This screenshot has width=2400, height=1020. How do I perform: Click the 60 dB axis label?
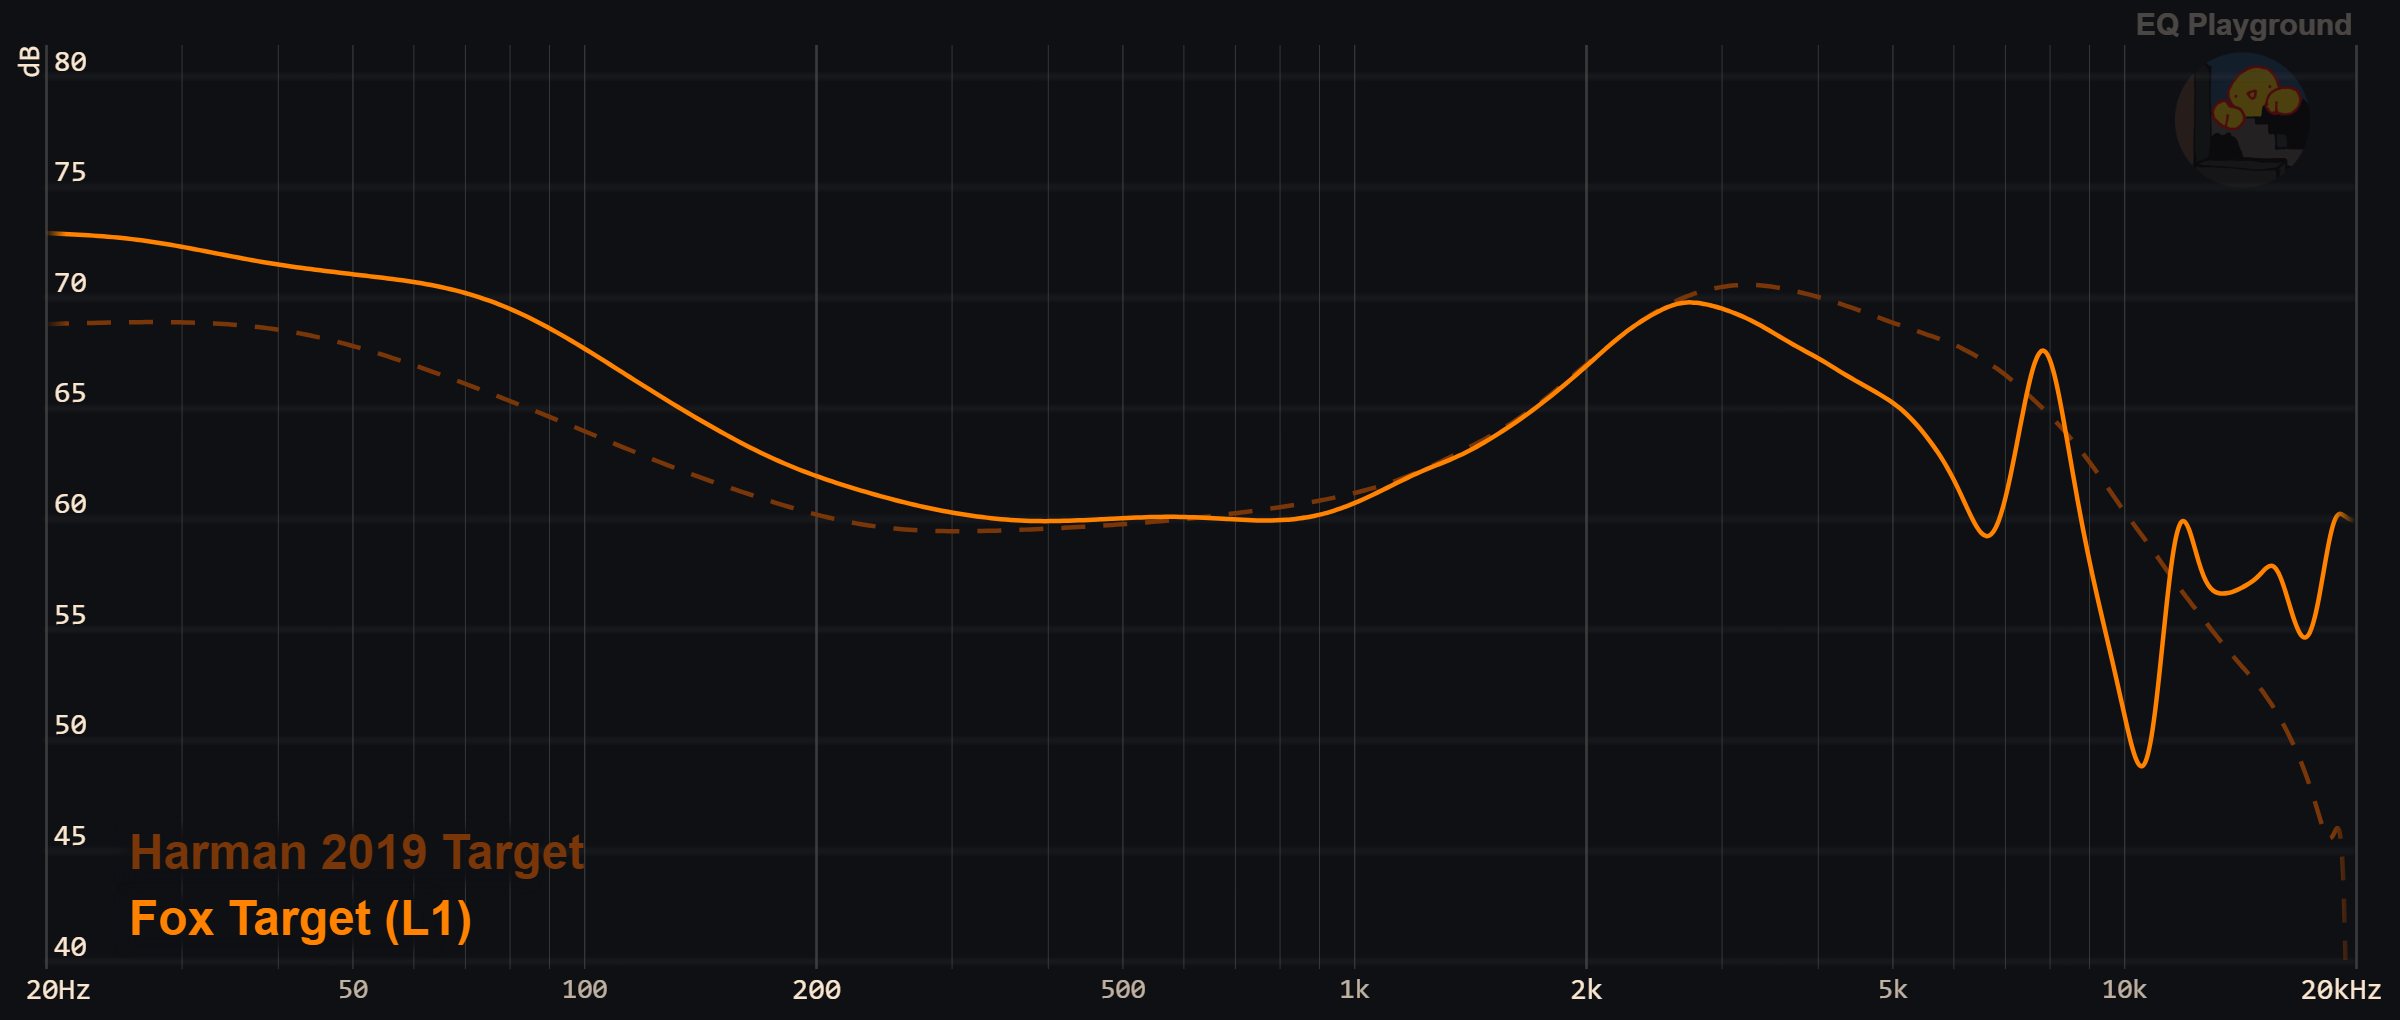tap(70, 504)
